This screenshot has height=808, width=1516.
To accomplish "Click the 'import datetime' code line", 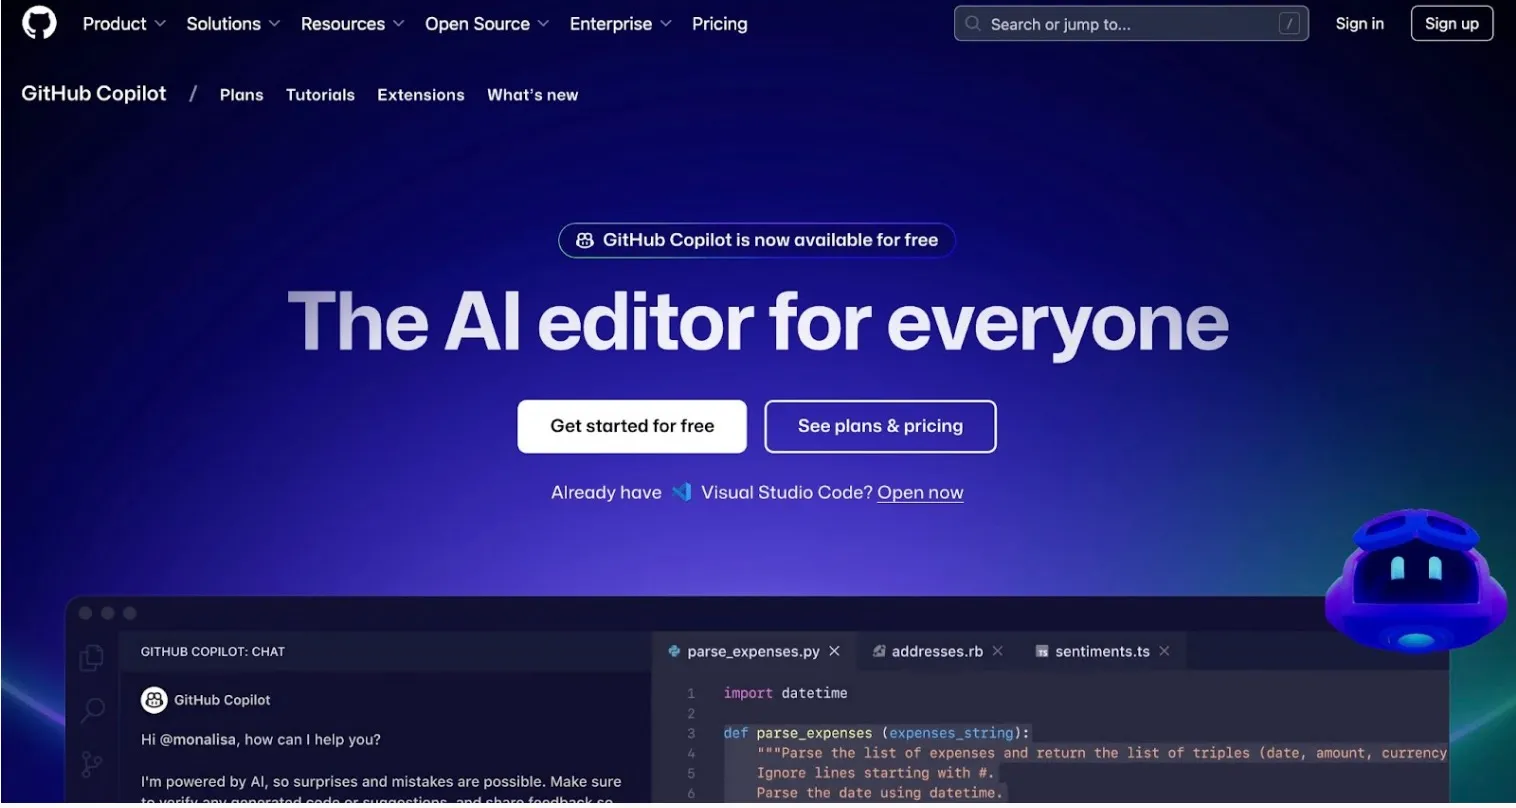I will 785,693.
